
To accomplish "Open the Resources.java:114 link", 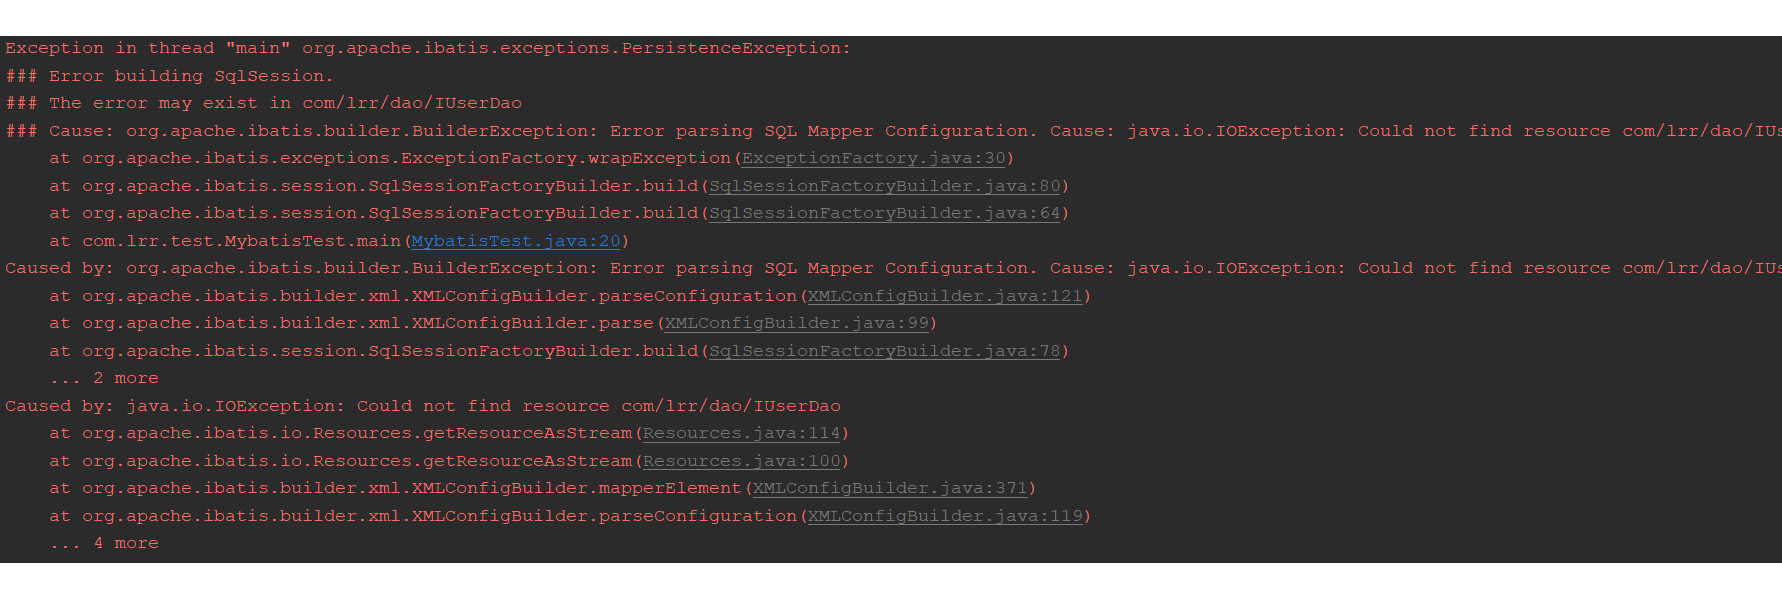I will click(x=741, y=433).
